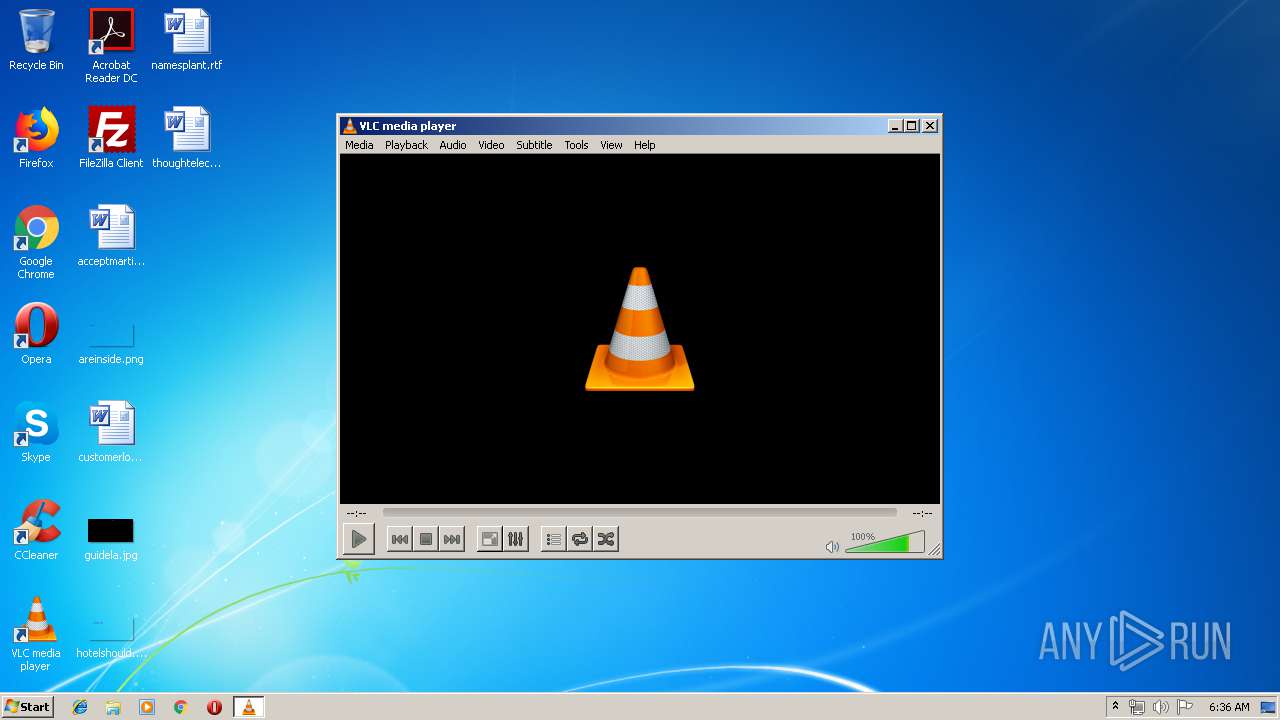The width and height of the screenshot is (1280, 720).
Task: Toggle the playlist view
Action: 554,539
